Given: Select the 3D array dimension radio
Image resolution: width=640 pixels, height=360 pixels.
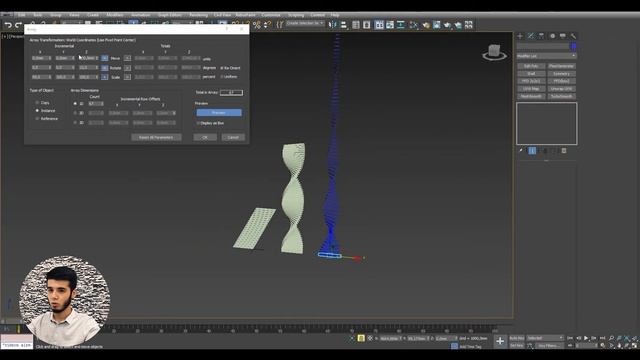Looking at the screenshot, I should click(75, 122).
